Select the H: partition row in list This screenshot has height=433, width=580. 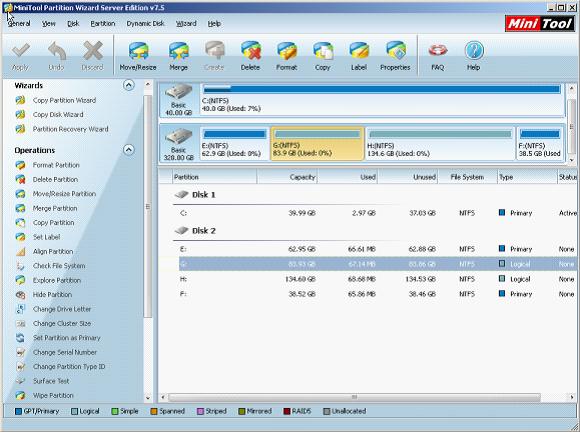(x=377, y=279)
